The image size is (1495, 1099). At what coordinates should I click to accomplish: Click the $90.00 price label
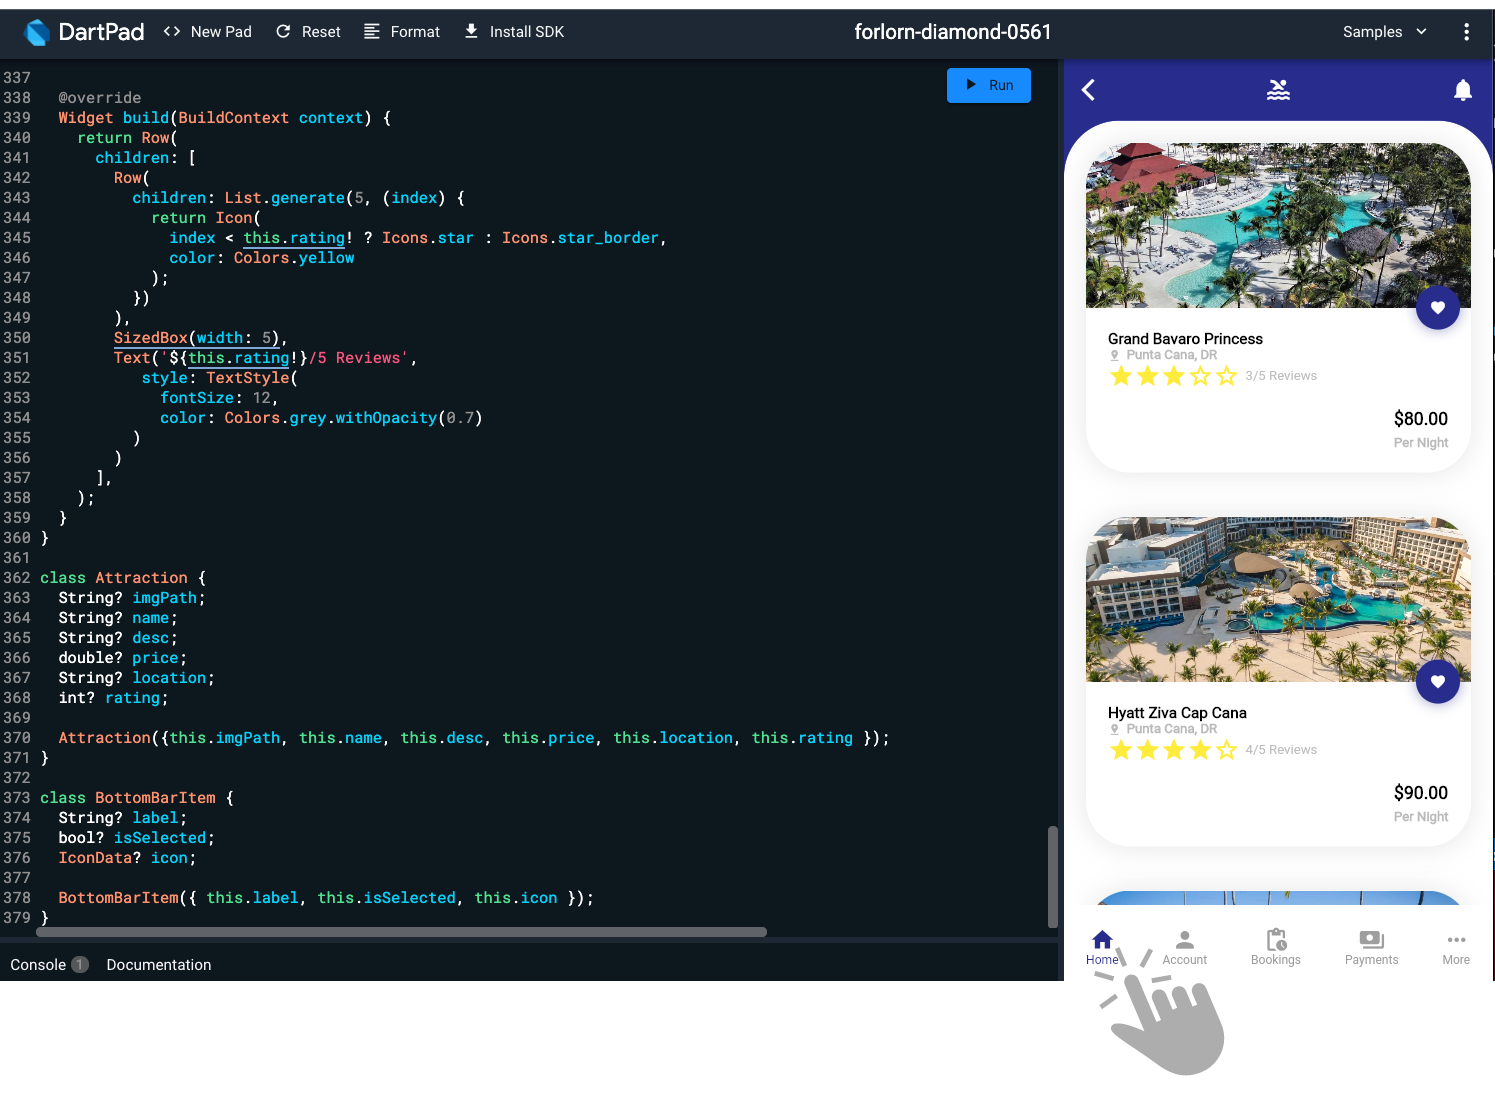pyautogui.click(x=1420, y=793)
